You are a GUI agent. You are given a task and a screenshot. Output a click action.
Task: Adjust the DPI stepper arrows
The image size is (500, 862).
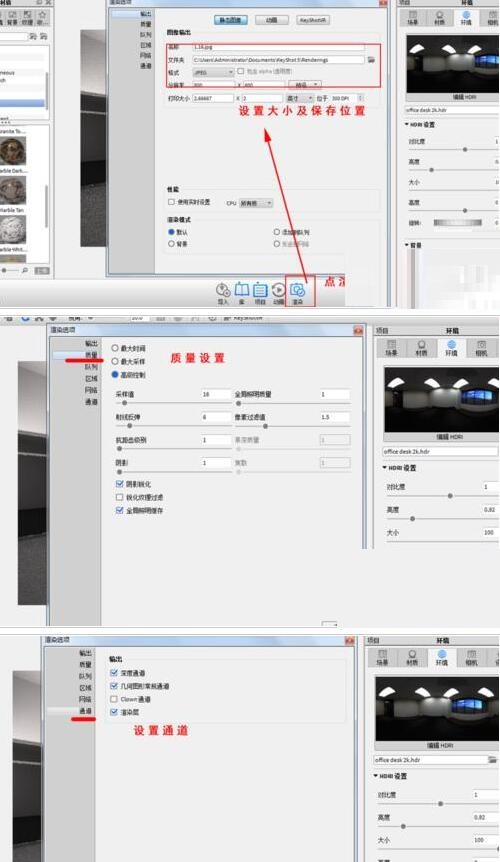pos(360,98)
